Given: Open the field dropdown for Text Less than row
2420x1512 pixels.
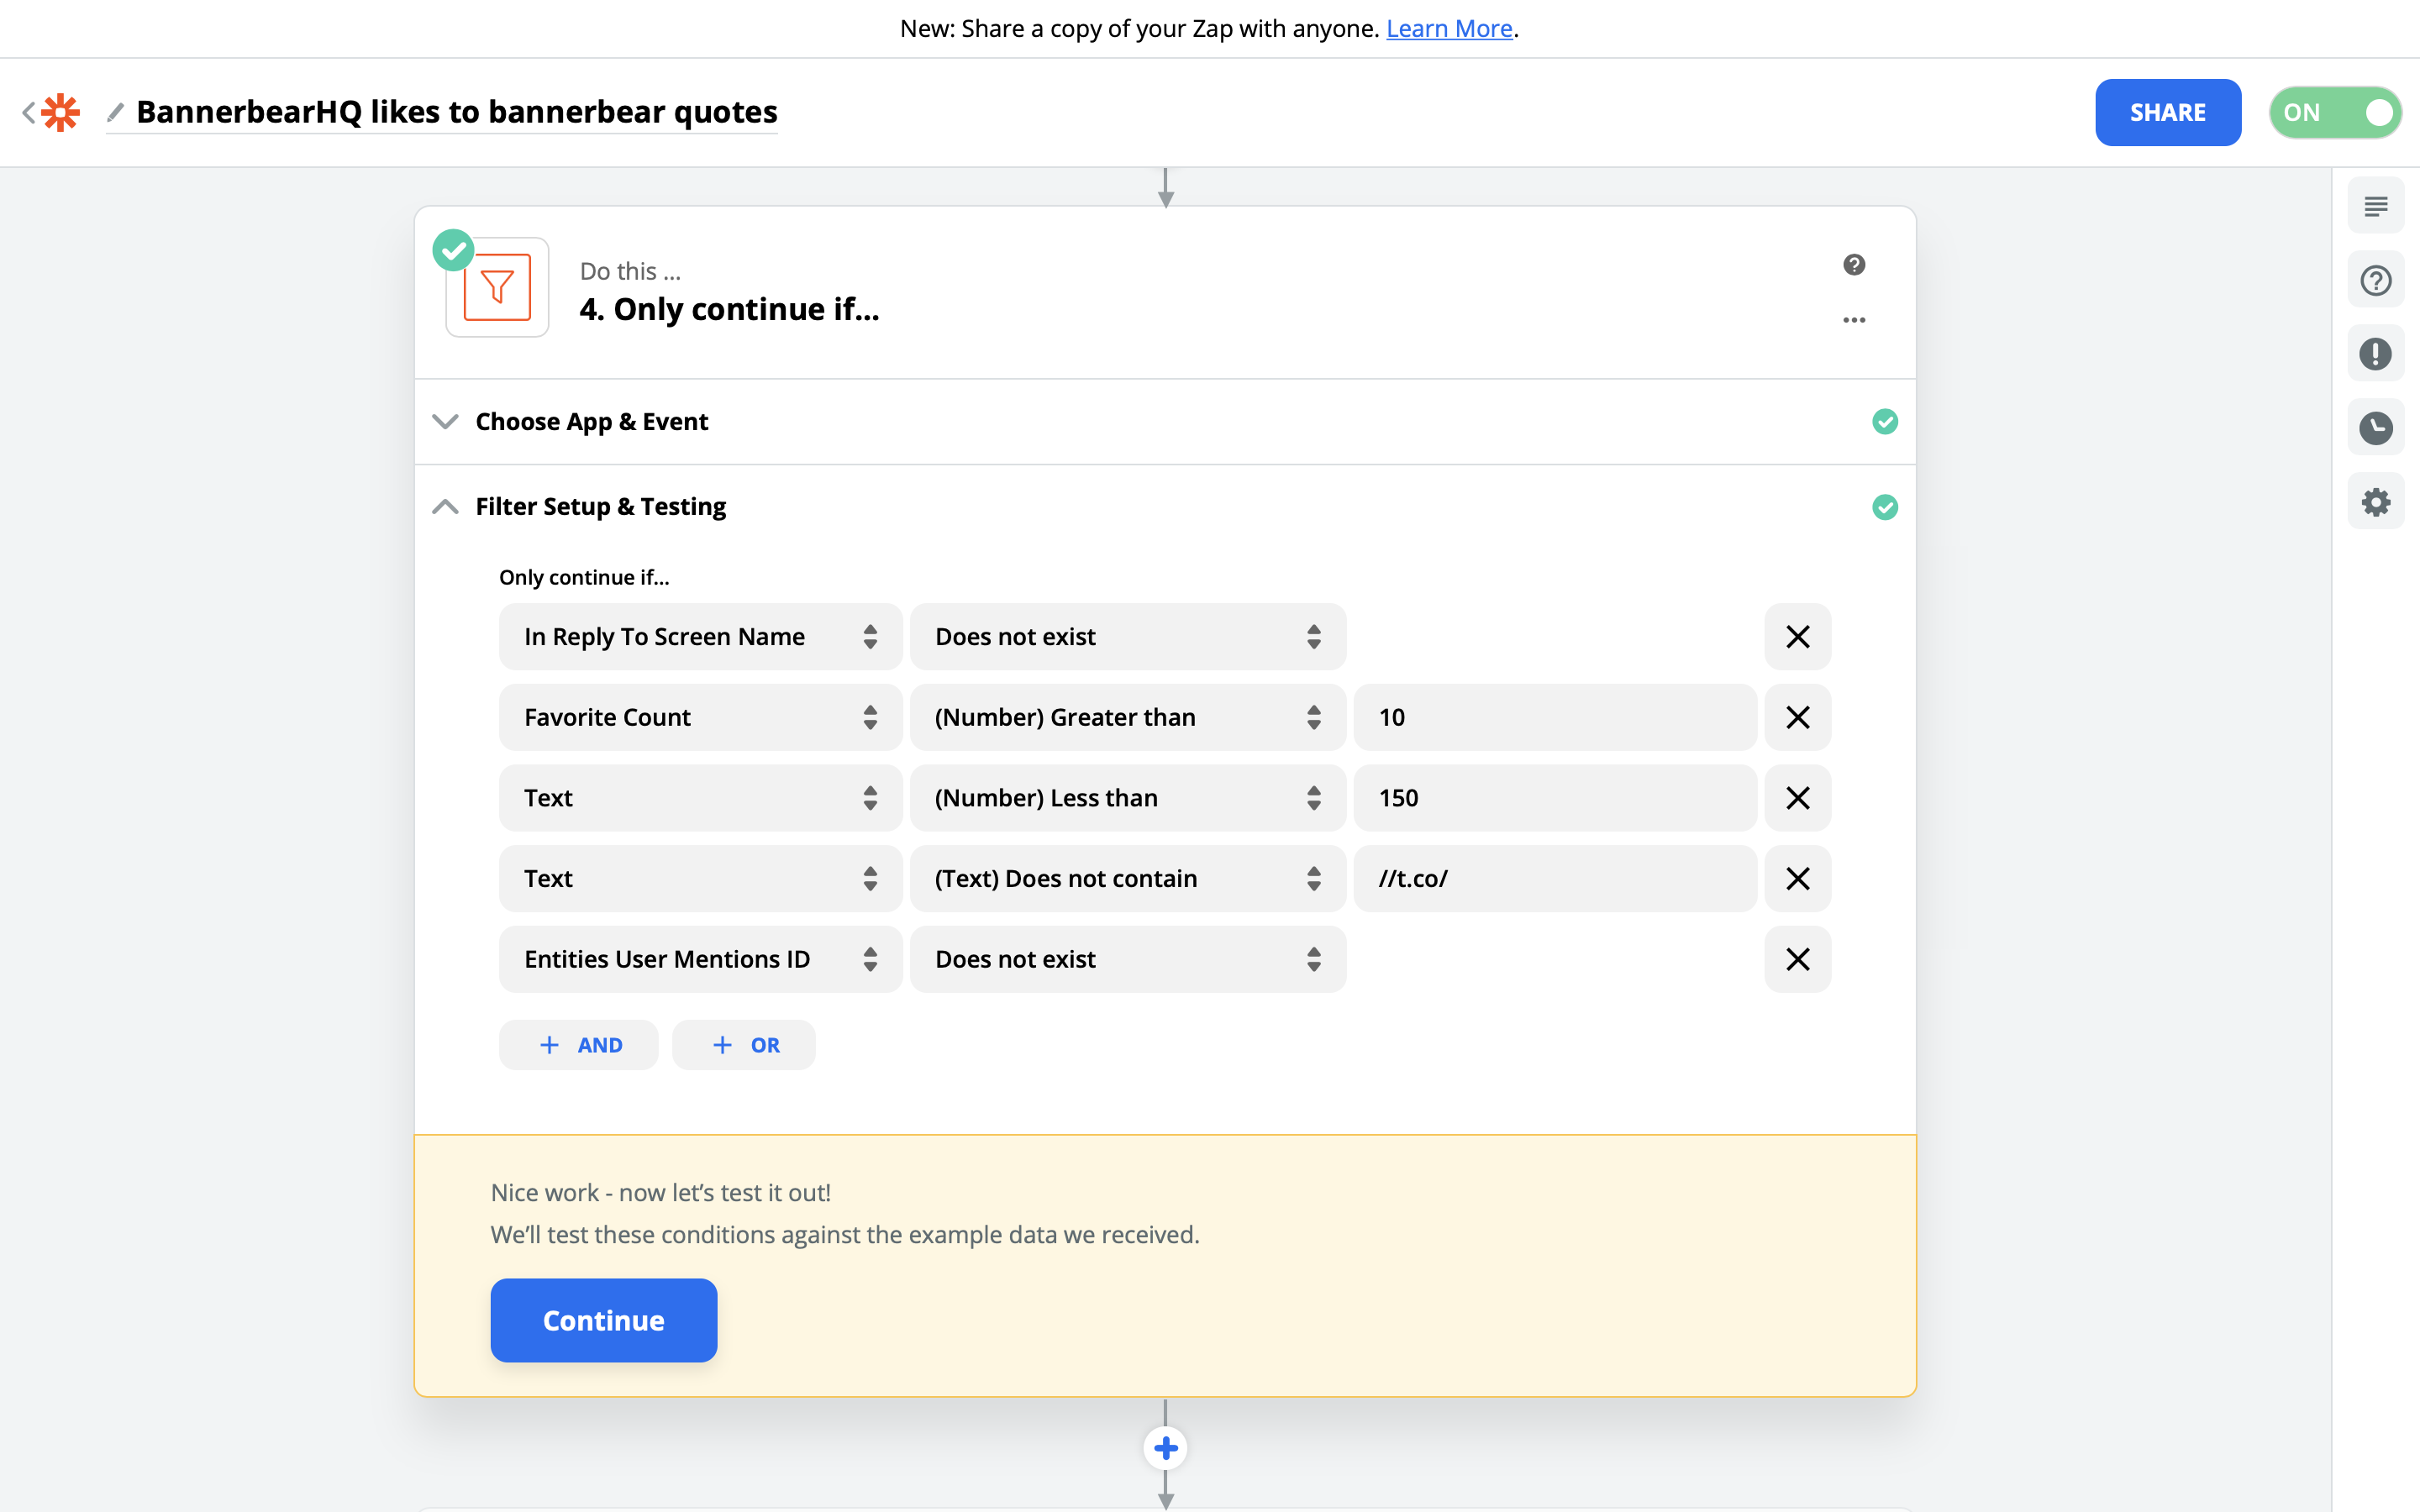Looking at the screenshot, I should (x=701, y=798).
